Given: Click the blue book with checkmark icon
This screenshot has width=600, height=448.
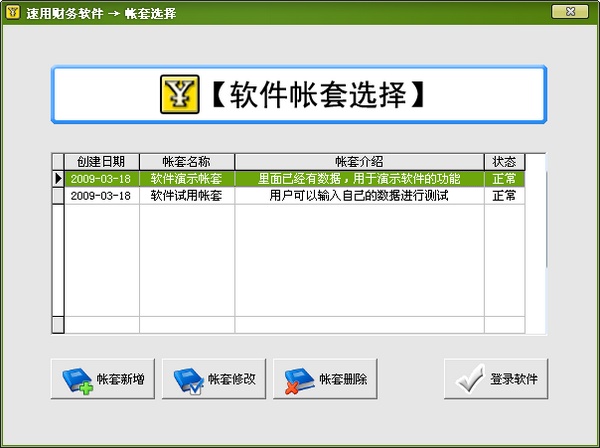Looking at the screenshot, I should tap(189, 380).
